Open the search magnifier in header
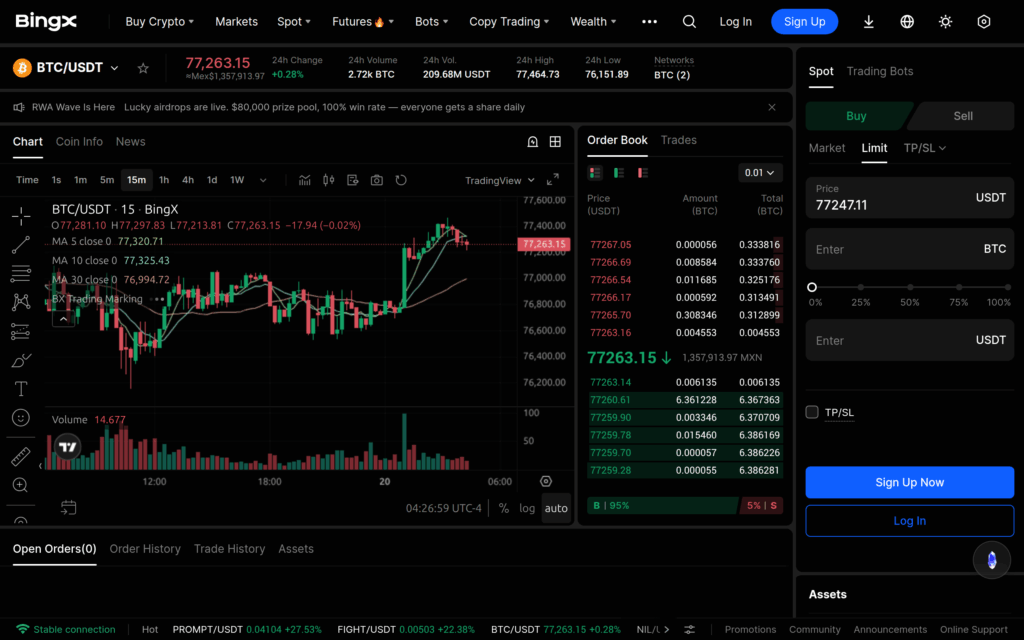Screen dimensions: 1024x640 click(x=689, y=22)
